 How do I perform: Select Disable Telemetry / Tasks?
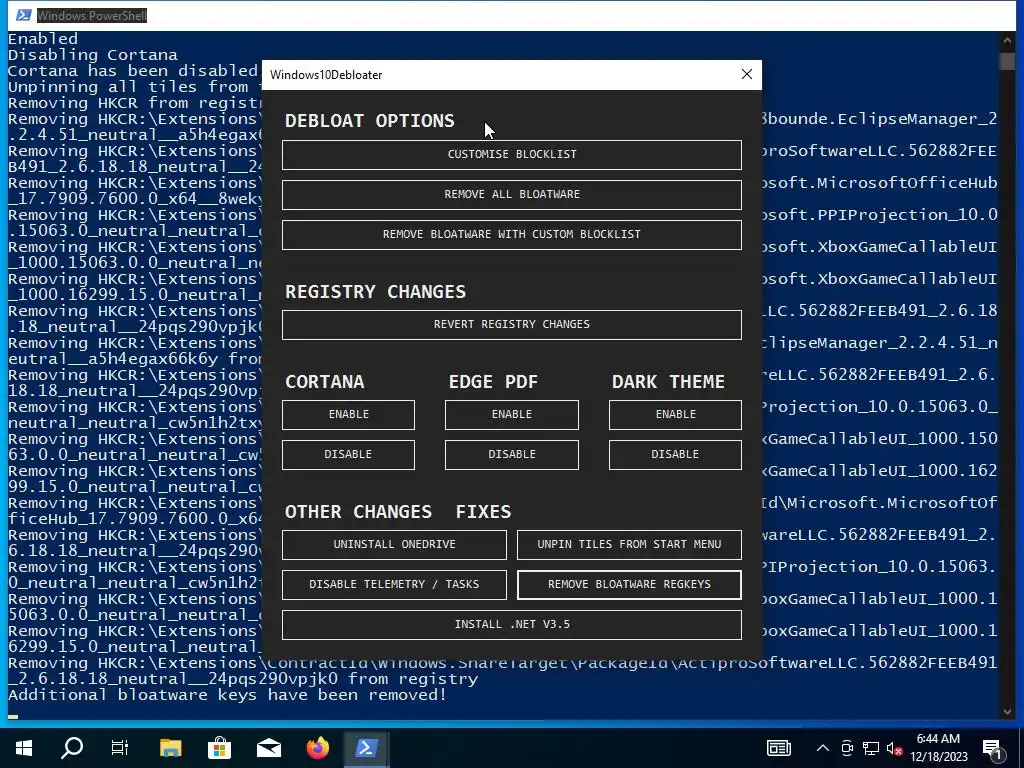coord(394,584)
